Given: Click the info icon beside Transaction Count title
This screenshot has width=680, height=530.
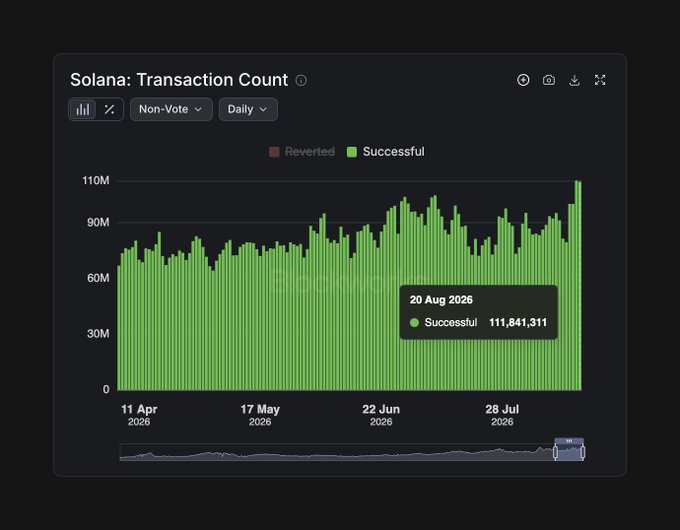Looking at the screenshot, I should point(301,80).
